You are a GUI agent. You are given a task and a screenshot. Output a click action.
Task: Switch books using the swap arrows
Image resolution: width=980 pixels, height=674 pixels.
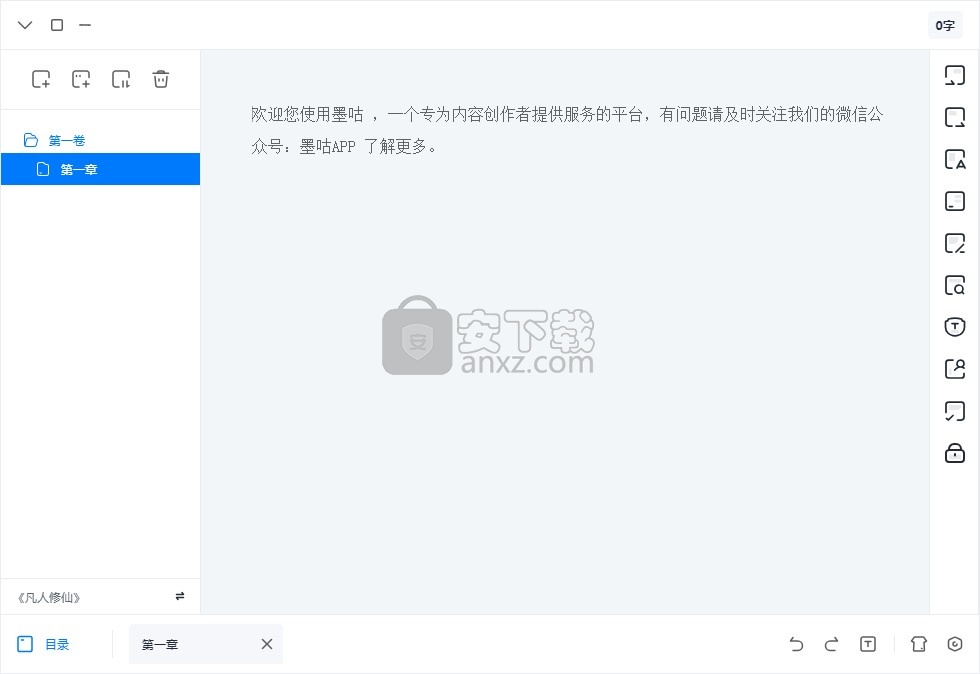pyautogui.click(x=180, y=596)
